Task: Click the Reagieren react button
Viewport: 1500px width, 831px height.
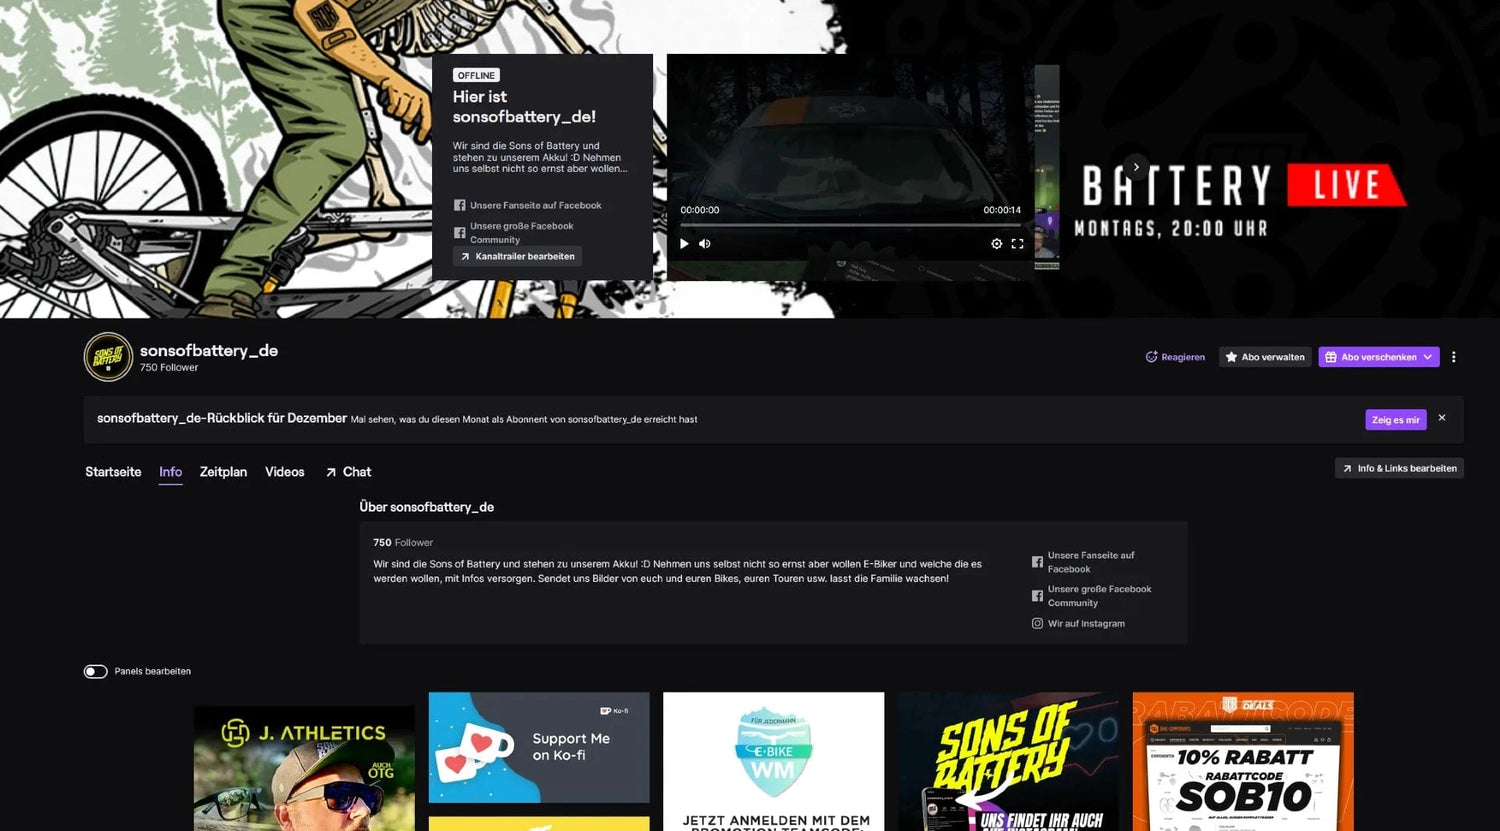Action: click(1175, 357)
